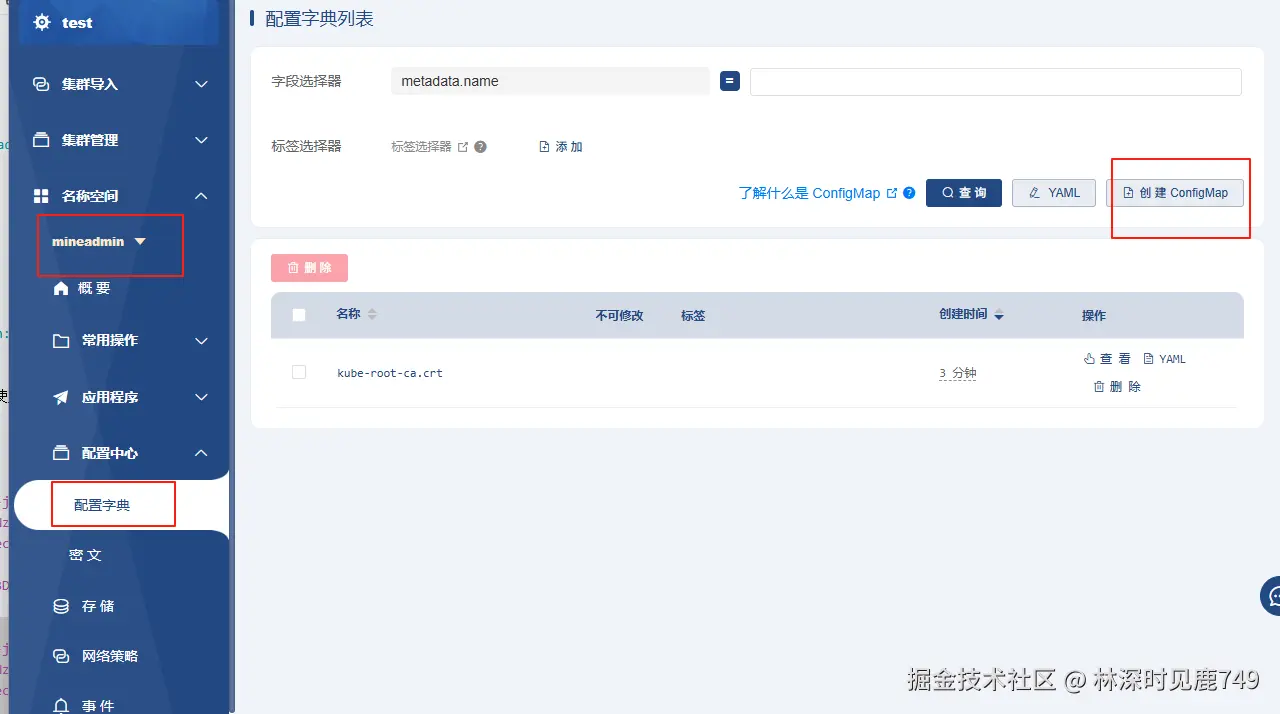Click the 删除 button above the table
Screen dimensions: 1280x714
(x=309, y=268)
